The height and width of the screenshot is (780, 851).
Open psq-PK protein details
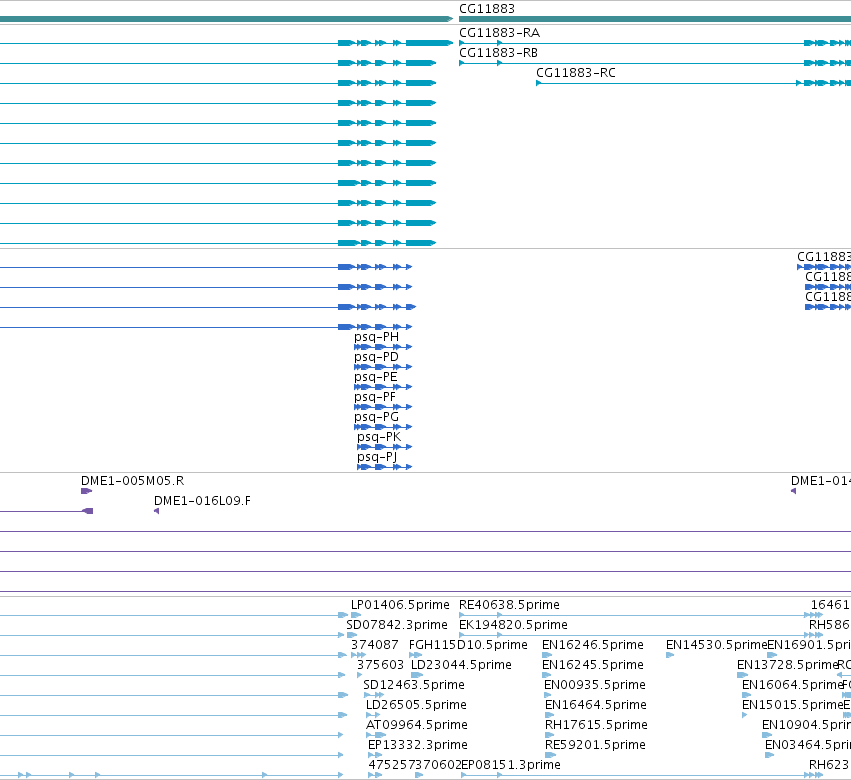point(379,437)
